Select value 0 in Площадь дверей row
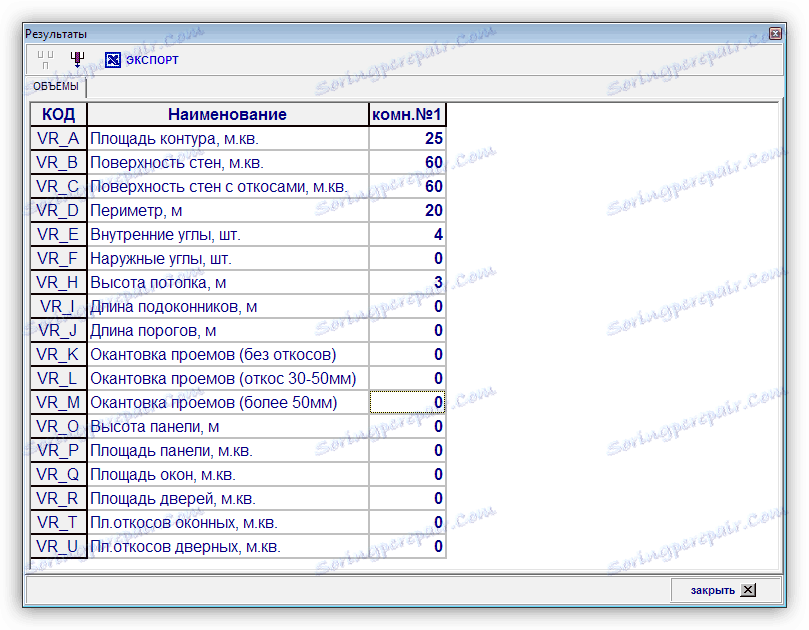This screenshot has height=630, width=809. click(x=407, y=498)
